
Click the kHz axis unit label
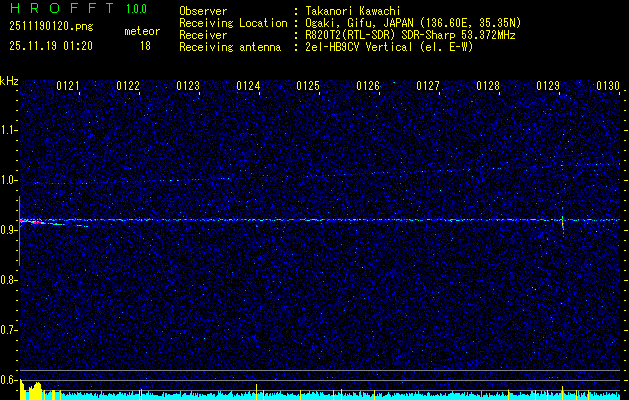9,81
